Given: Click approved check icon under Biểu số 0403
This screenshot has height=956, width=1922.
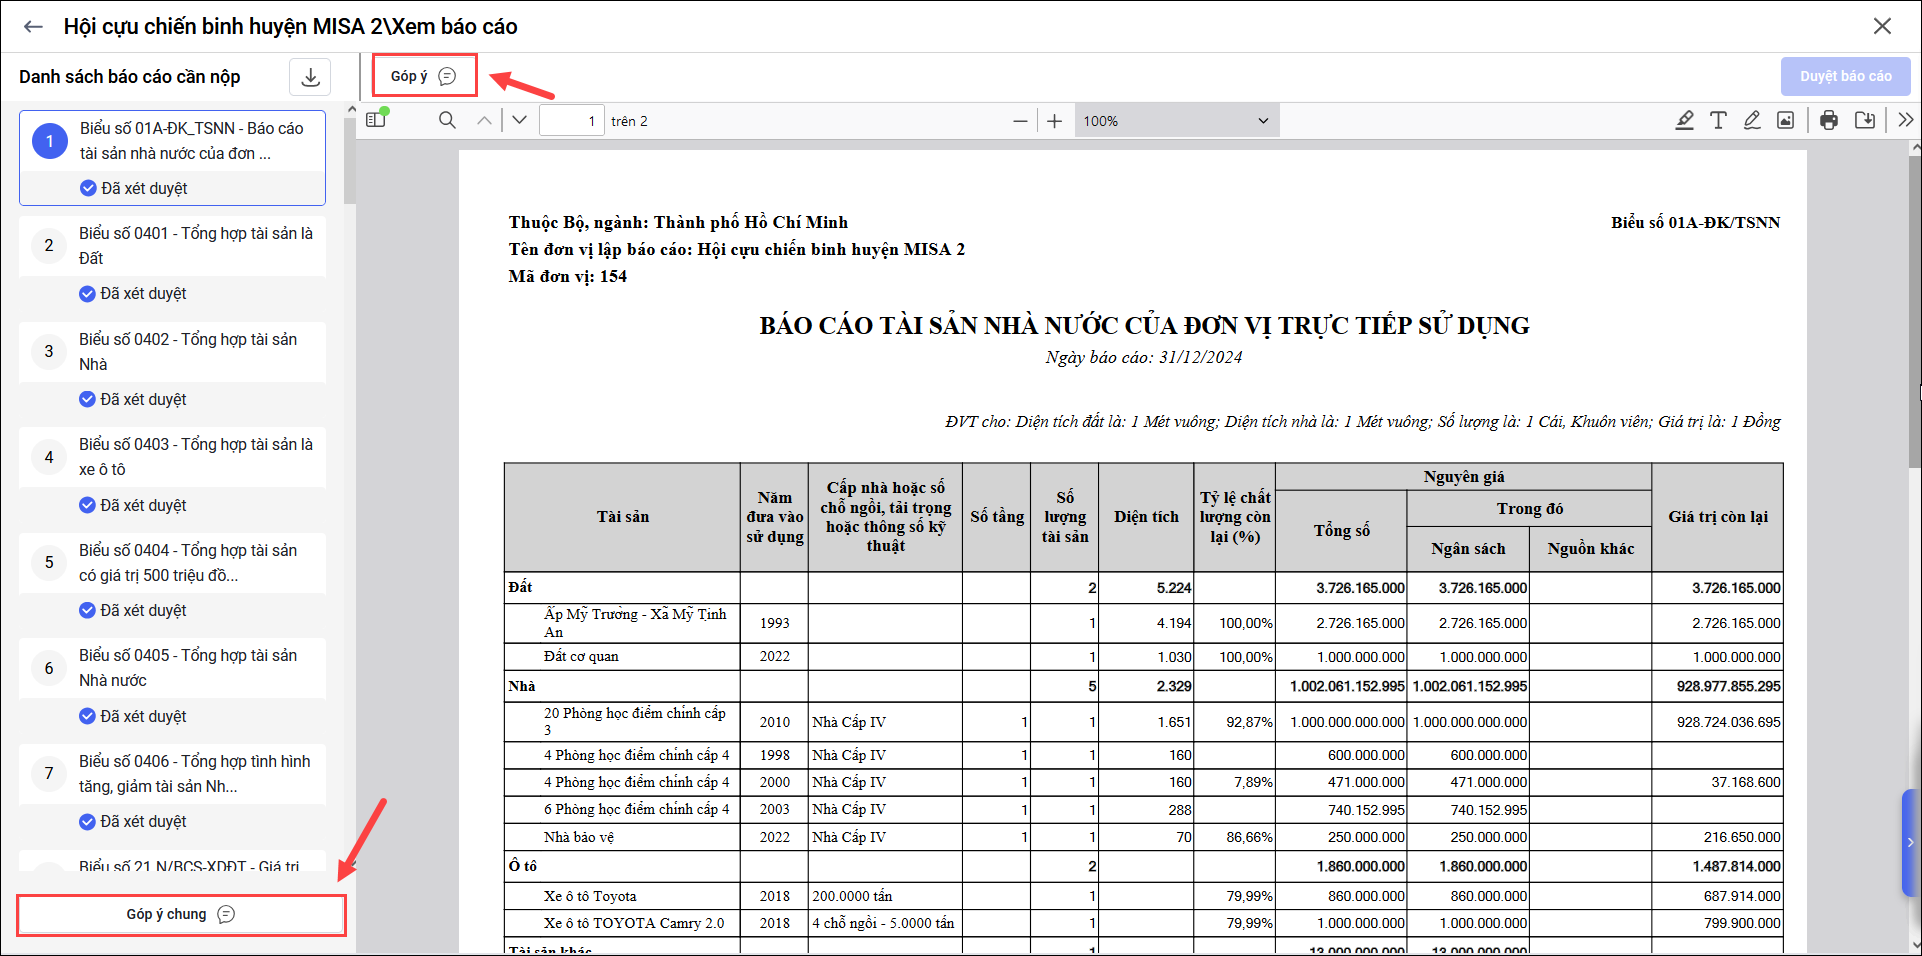Looking at the screenshot, I should pos(88,505).
